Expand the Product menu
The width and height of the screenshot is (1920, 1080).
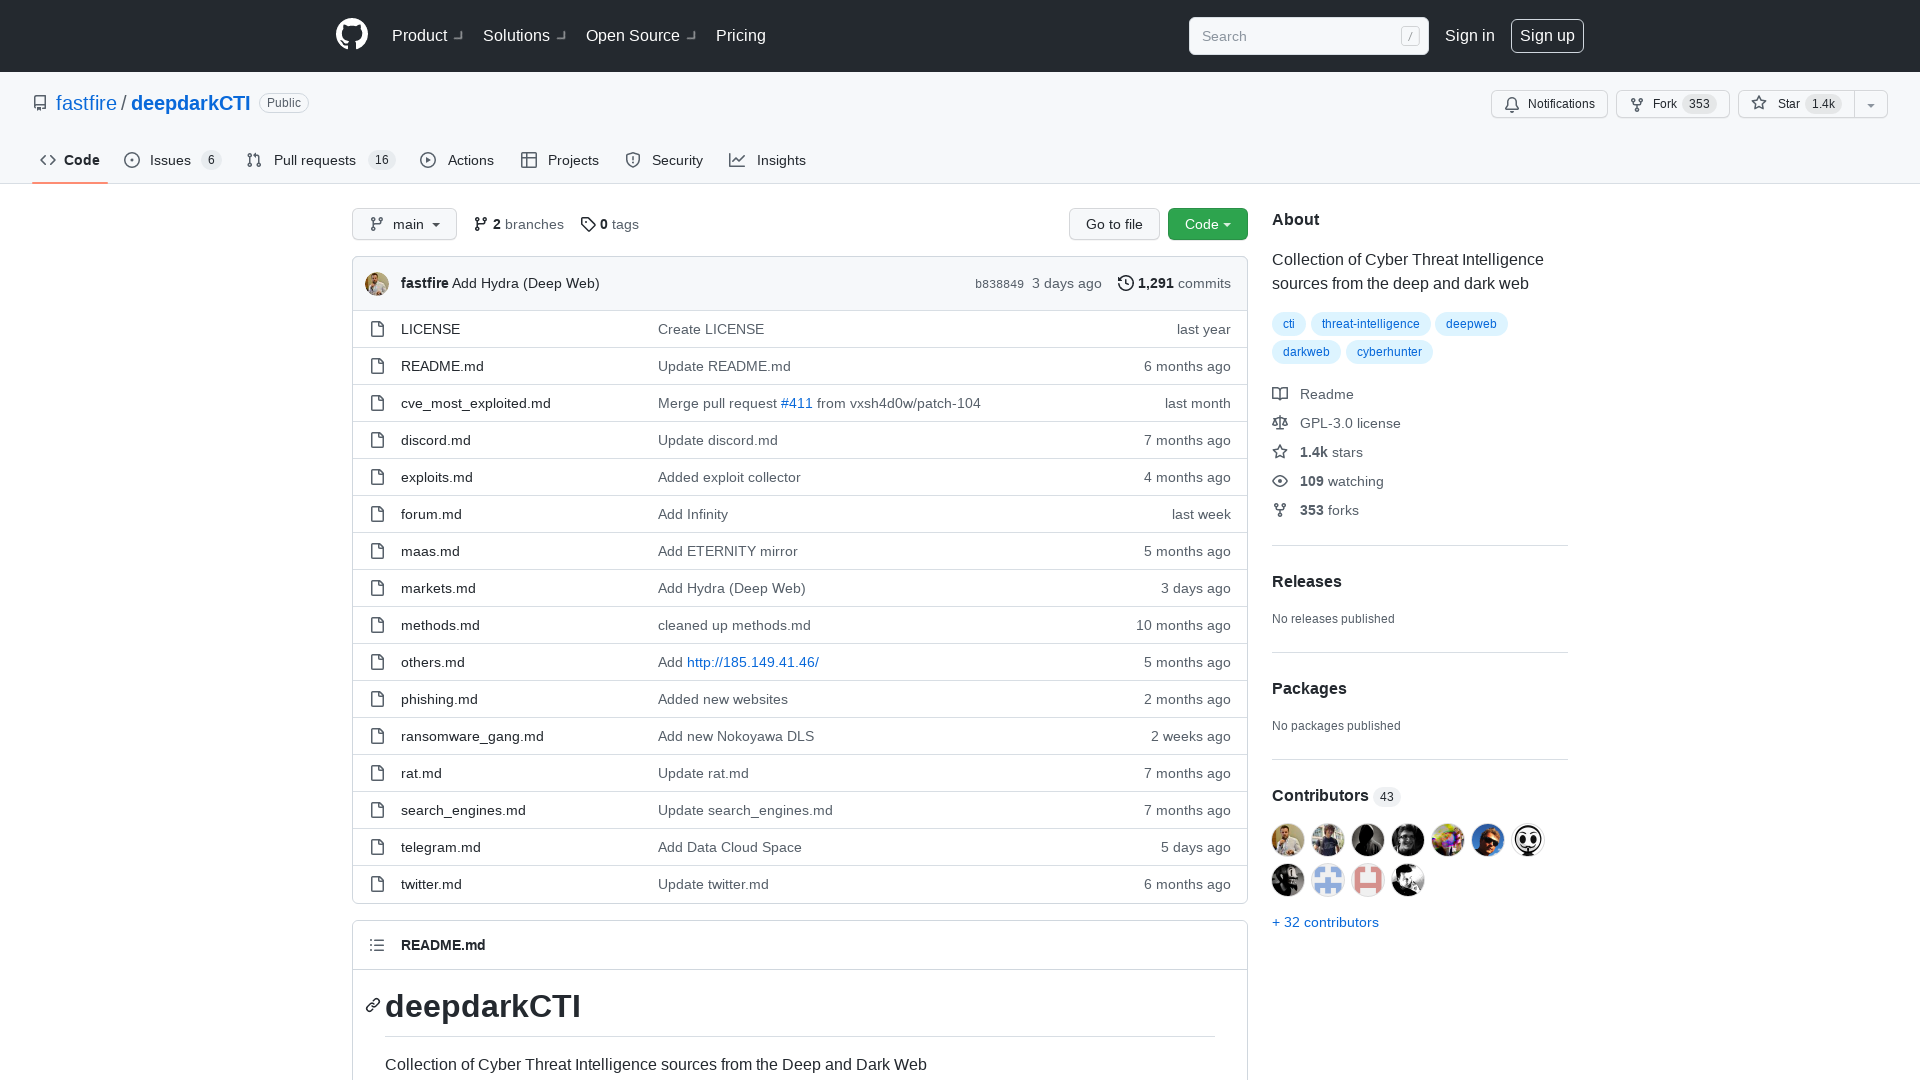coord(427,35)
